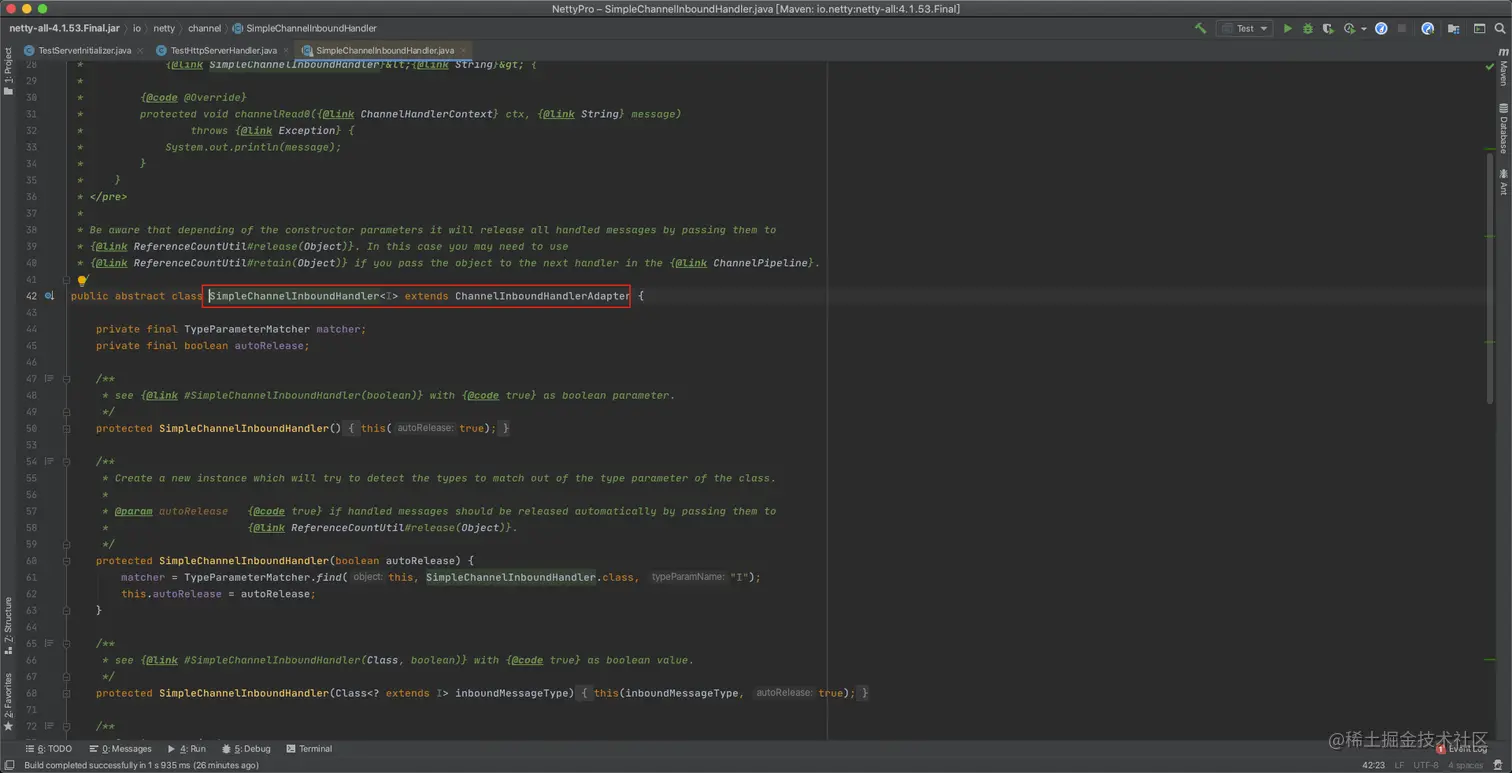Image resolution: width=1512 pixels, height=773 pixels.
Task: Open Project Structure folder icon
Action: pyautogui.click(x=1453, y=29)
